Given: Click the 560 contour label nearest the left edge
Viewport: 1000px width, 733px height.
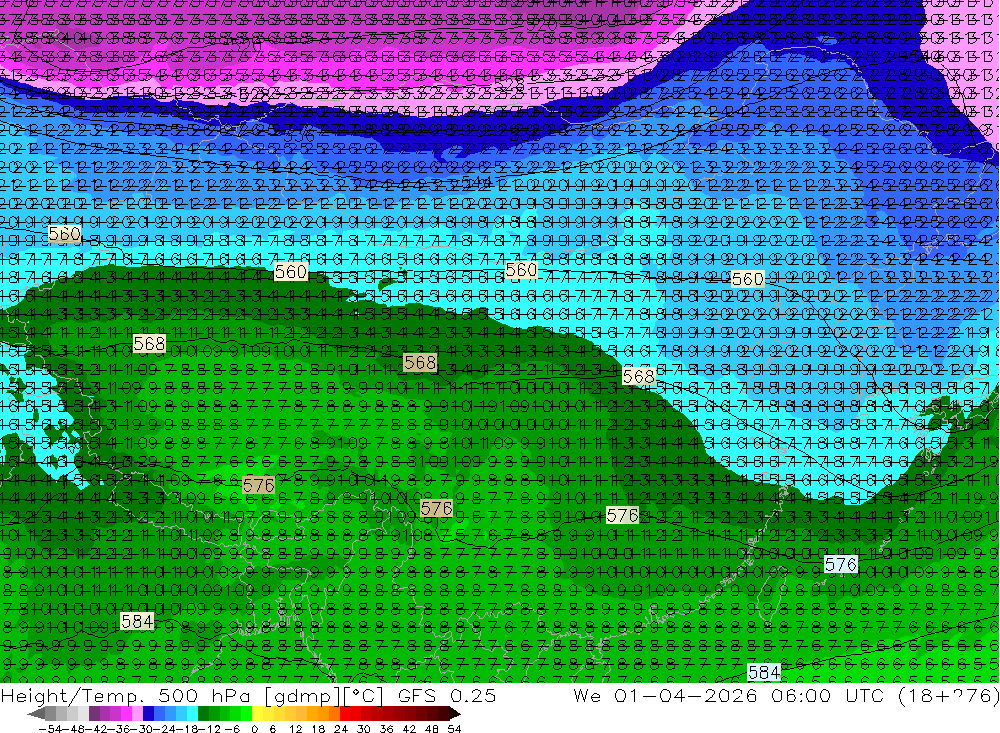Looking at the screenshot, I should click(x=64, y=233).
